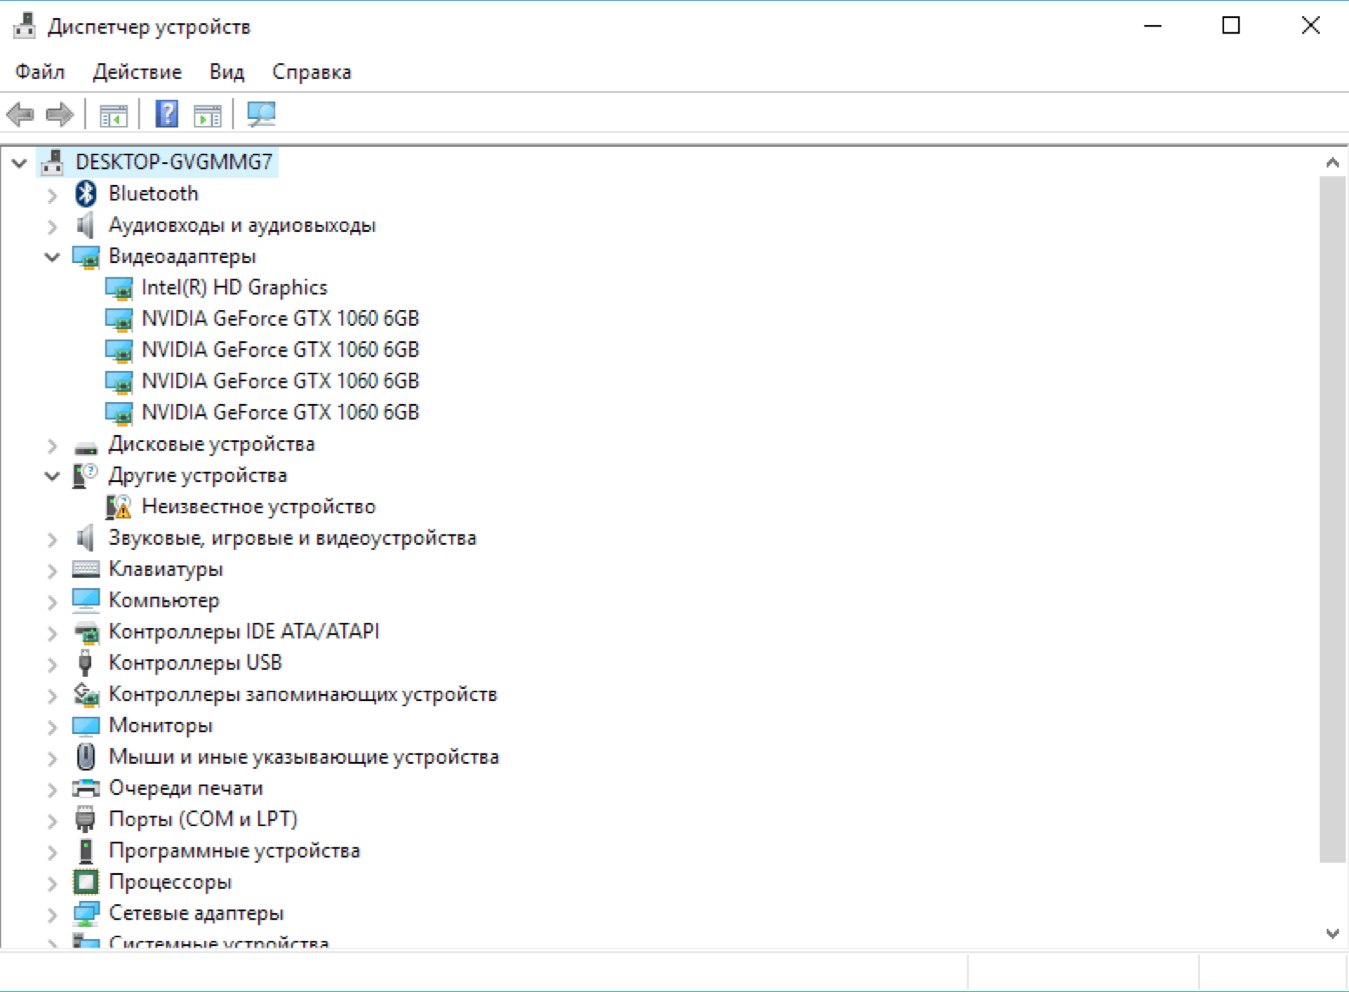Screen dimensions: 1349x992
Task: Click the question-mark icon next to Другие устройства
Action: (86, 475)
